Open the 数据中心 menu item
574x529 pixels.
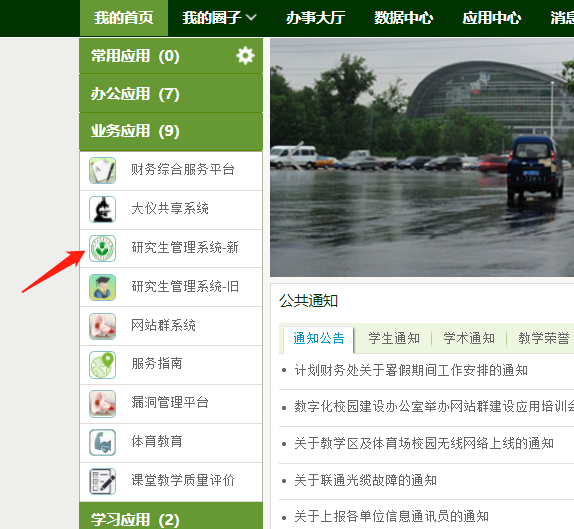tap(403, 18)
